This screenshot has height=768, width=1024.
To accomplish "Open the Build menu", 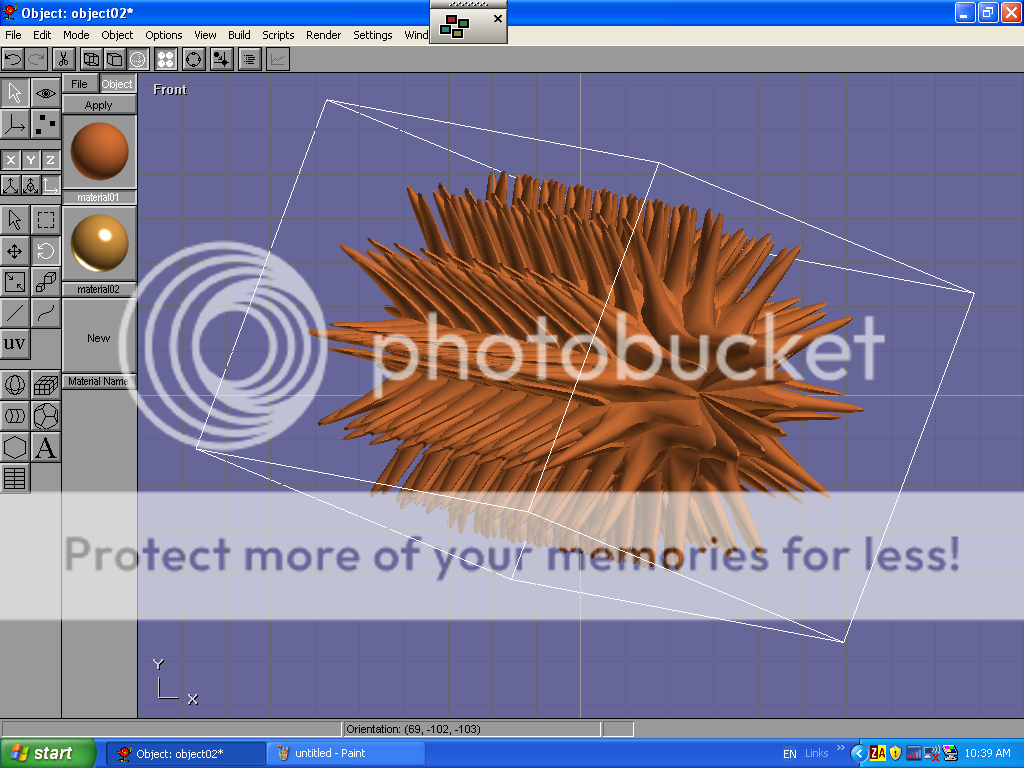I will (x=239, y=35).
